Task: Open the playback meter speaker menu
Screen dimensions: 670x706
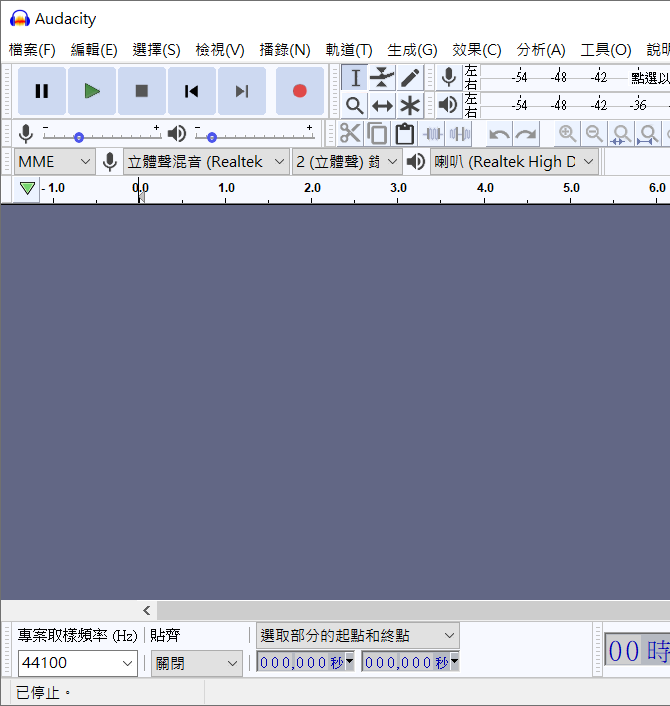Action: pos(448,105)
